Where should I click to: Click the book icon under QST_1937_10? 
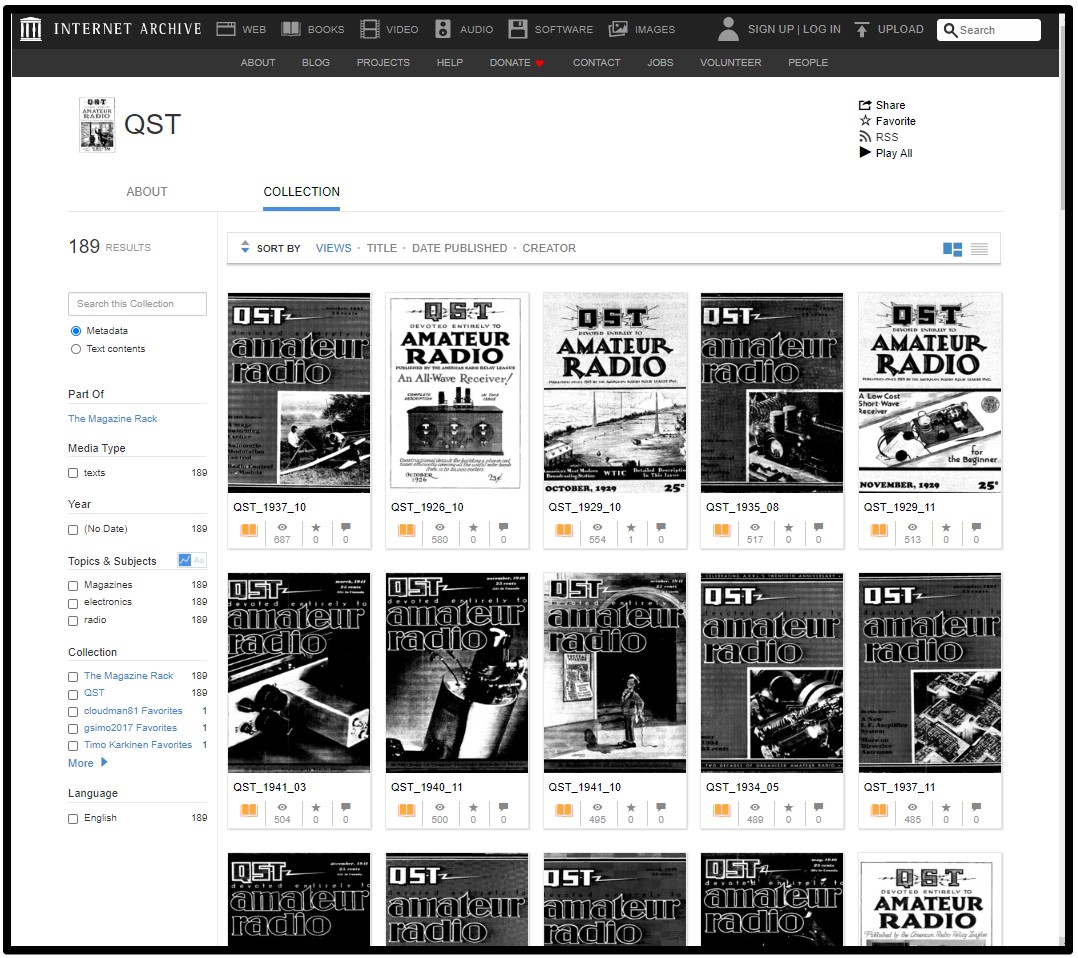click(x=249, y=530)
